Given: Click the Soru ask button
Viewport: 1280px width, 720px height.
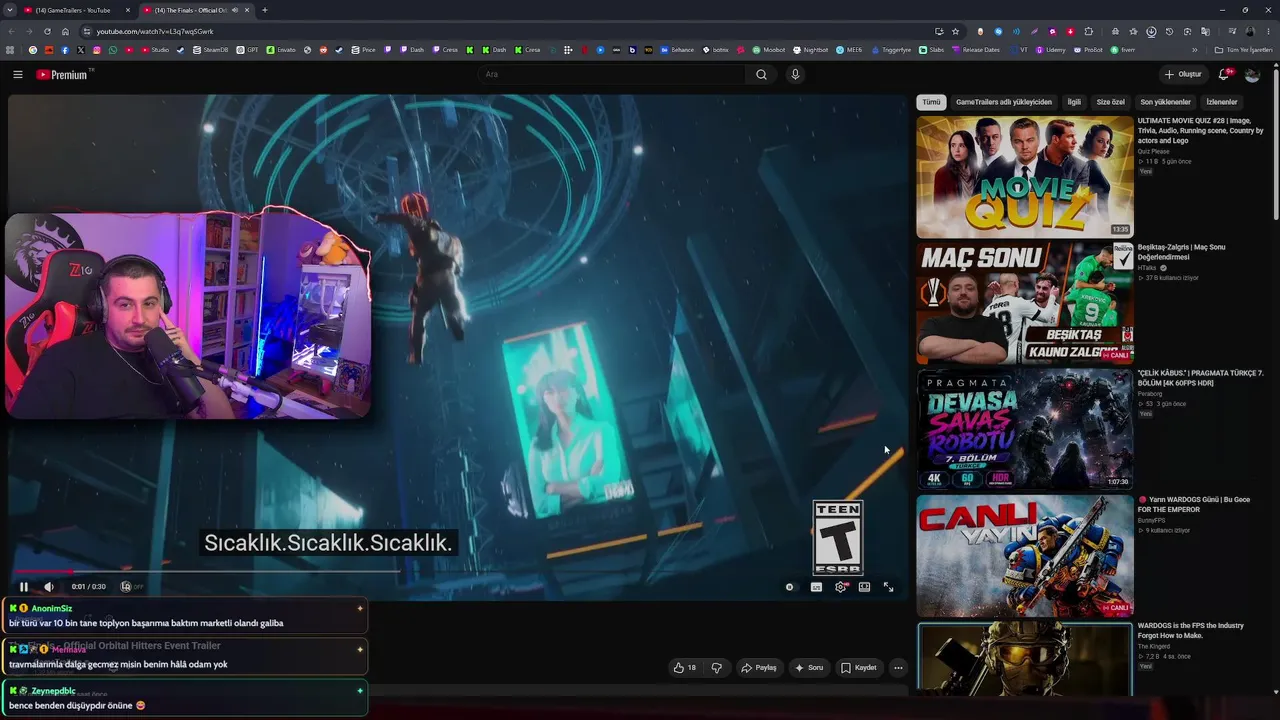Looking at the screenshot, I should [809, 668].
